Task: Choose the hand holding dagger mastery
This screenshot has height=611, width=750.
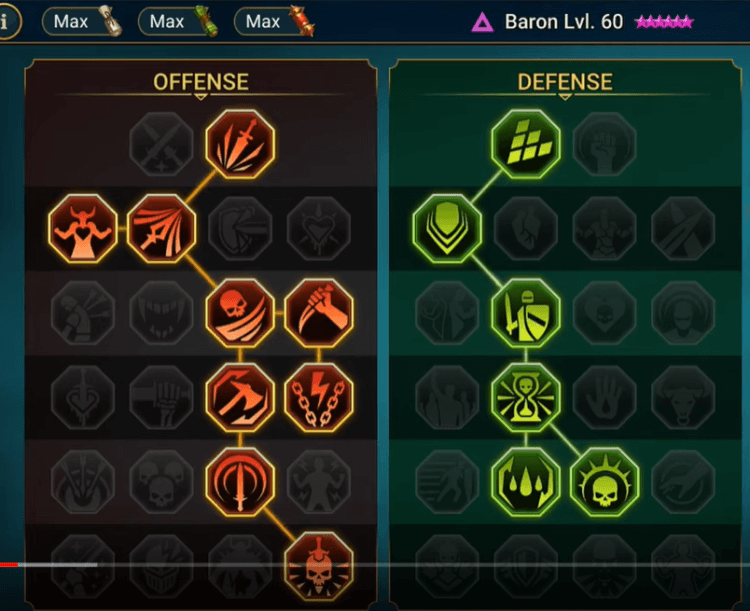Action: pyautogui.click(x=319, y=313)
